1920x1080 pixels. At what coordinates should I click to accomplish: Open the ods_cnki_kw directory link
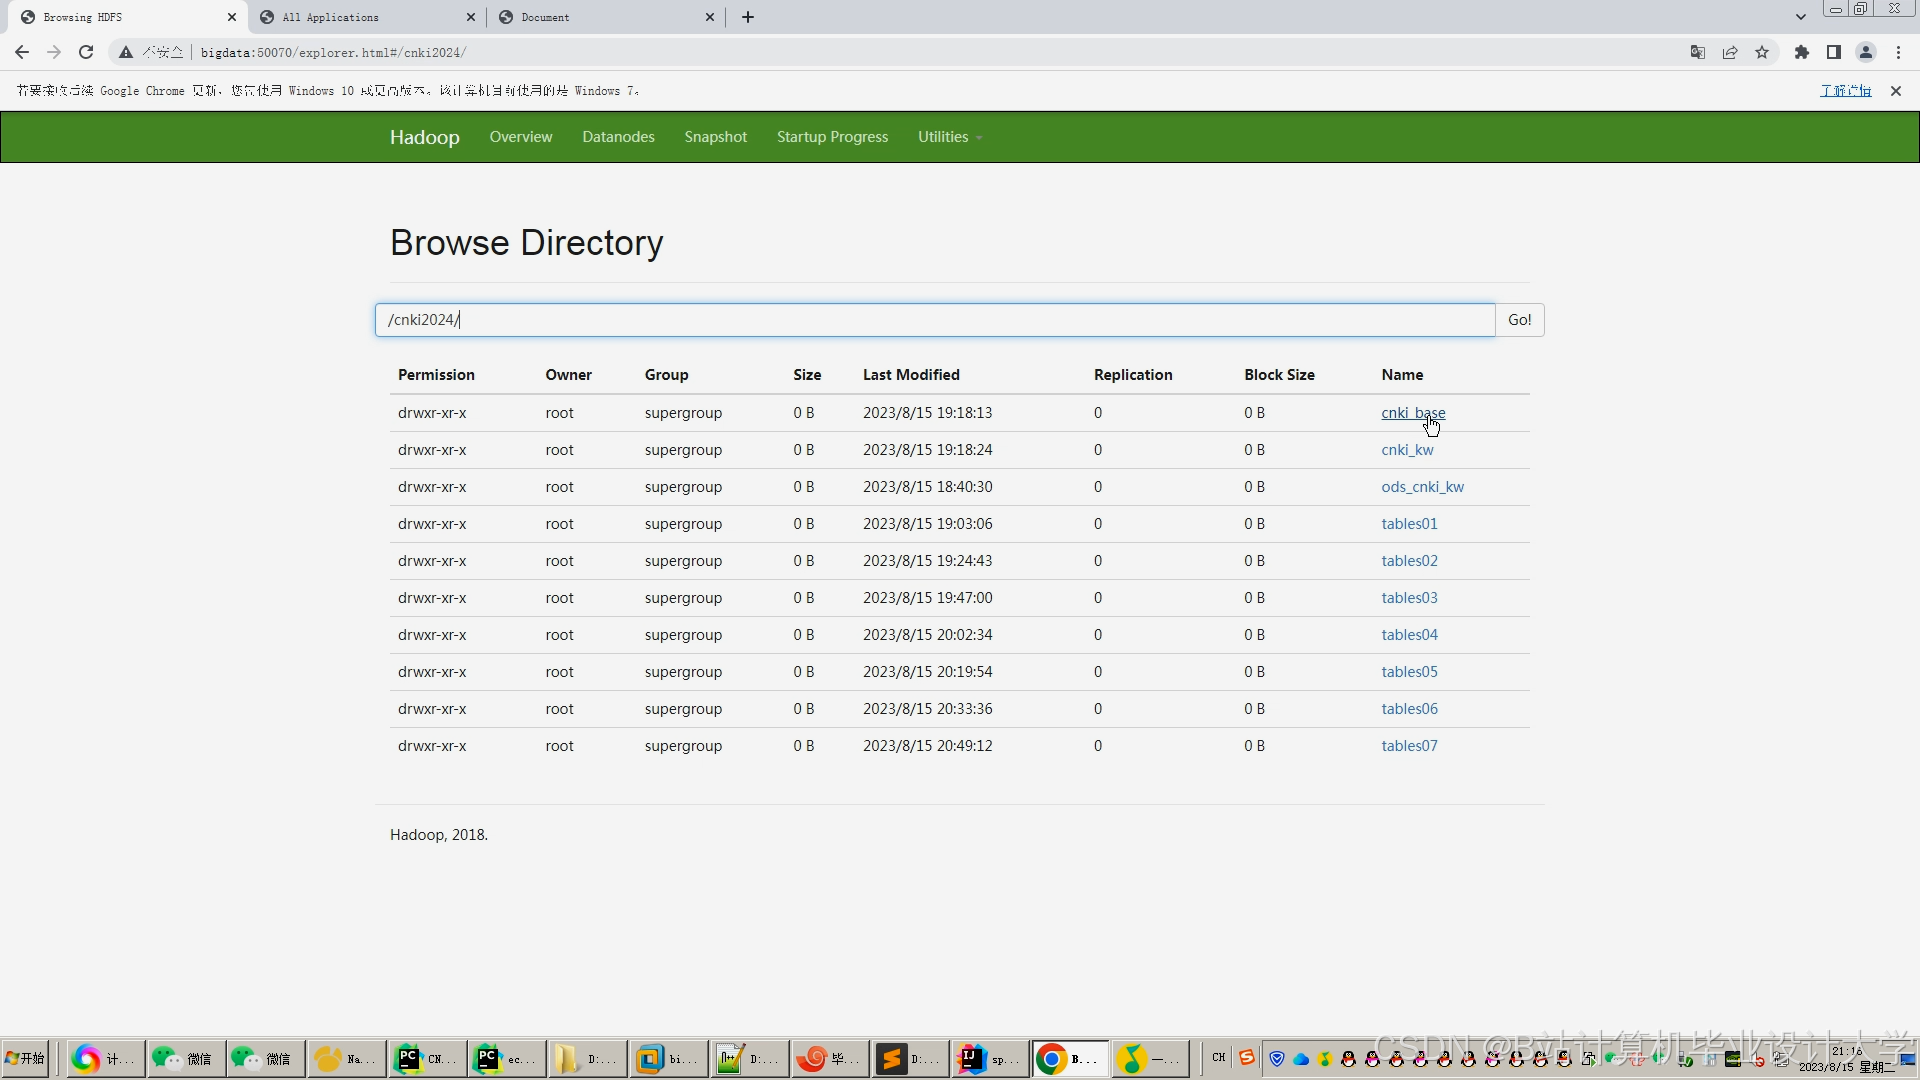pos(1422,487)
